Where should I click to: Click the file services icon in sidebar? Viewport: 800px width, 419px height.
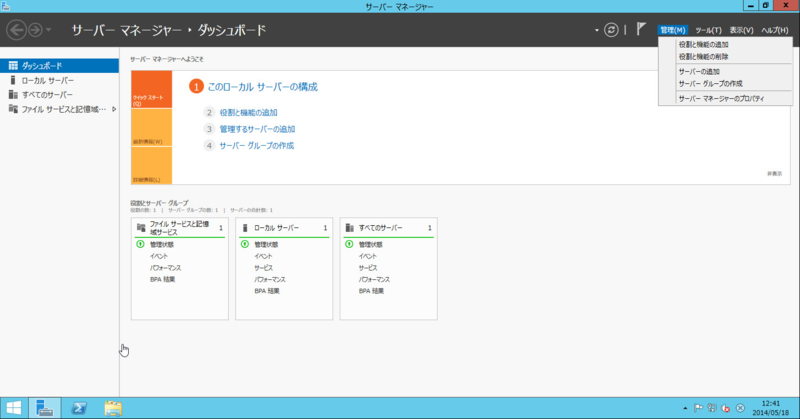coord(13,109)
